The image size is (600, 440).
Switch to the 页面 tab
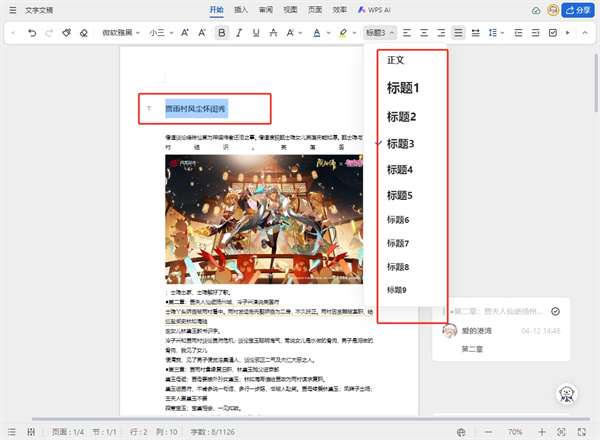click(x=315, y=10)
